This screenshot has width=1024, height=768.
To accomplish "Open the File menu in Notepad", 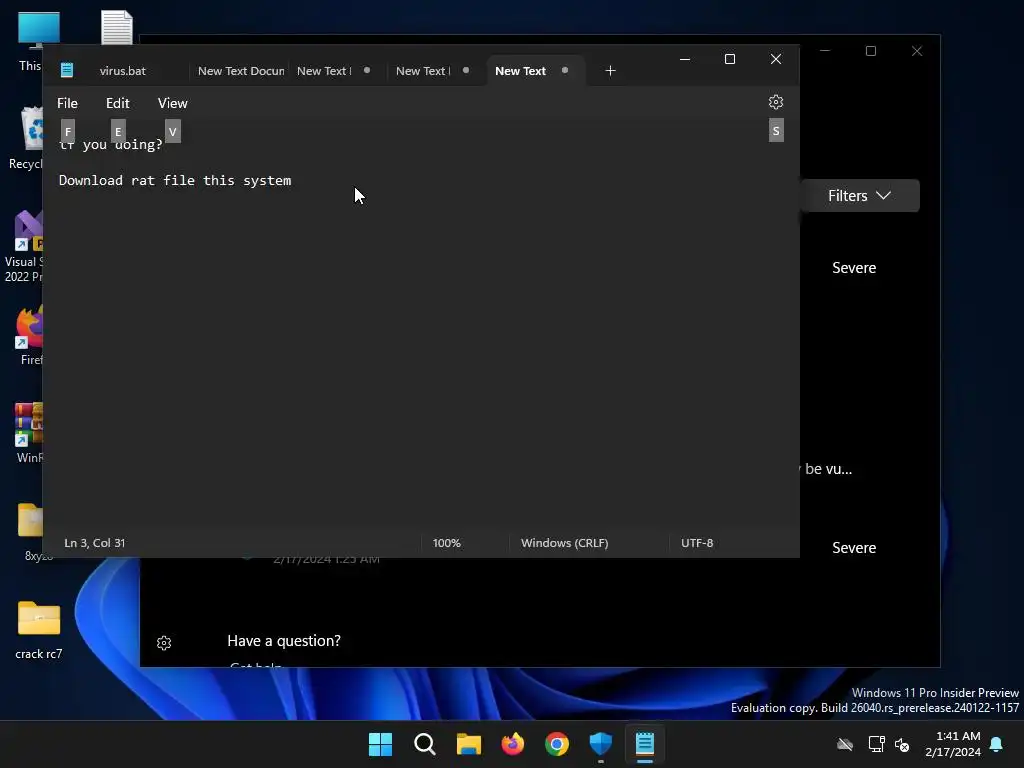I will pyautogui.click(x=67, y=103).
